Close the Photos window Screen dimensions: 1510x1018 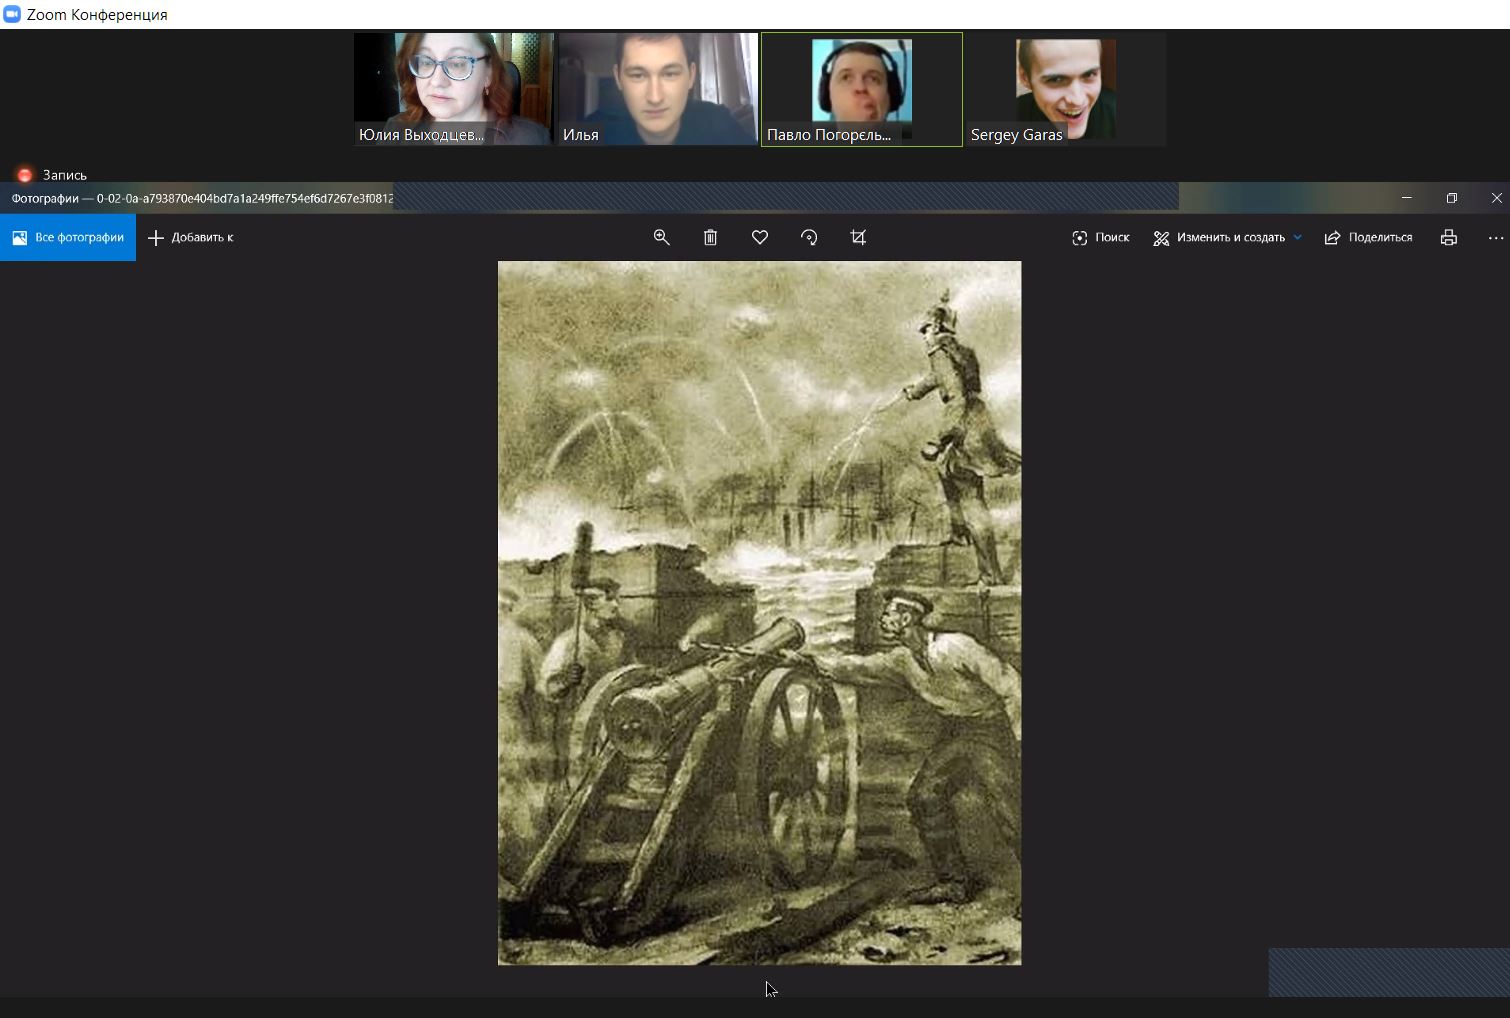pyautogui.click(x=1496, y=198)
